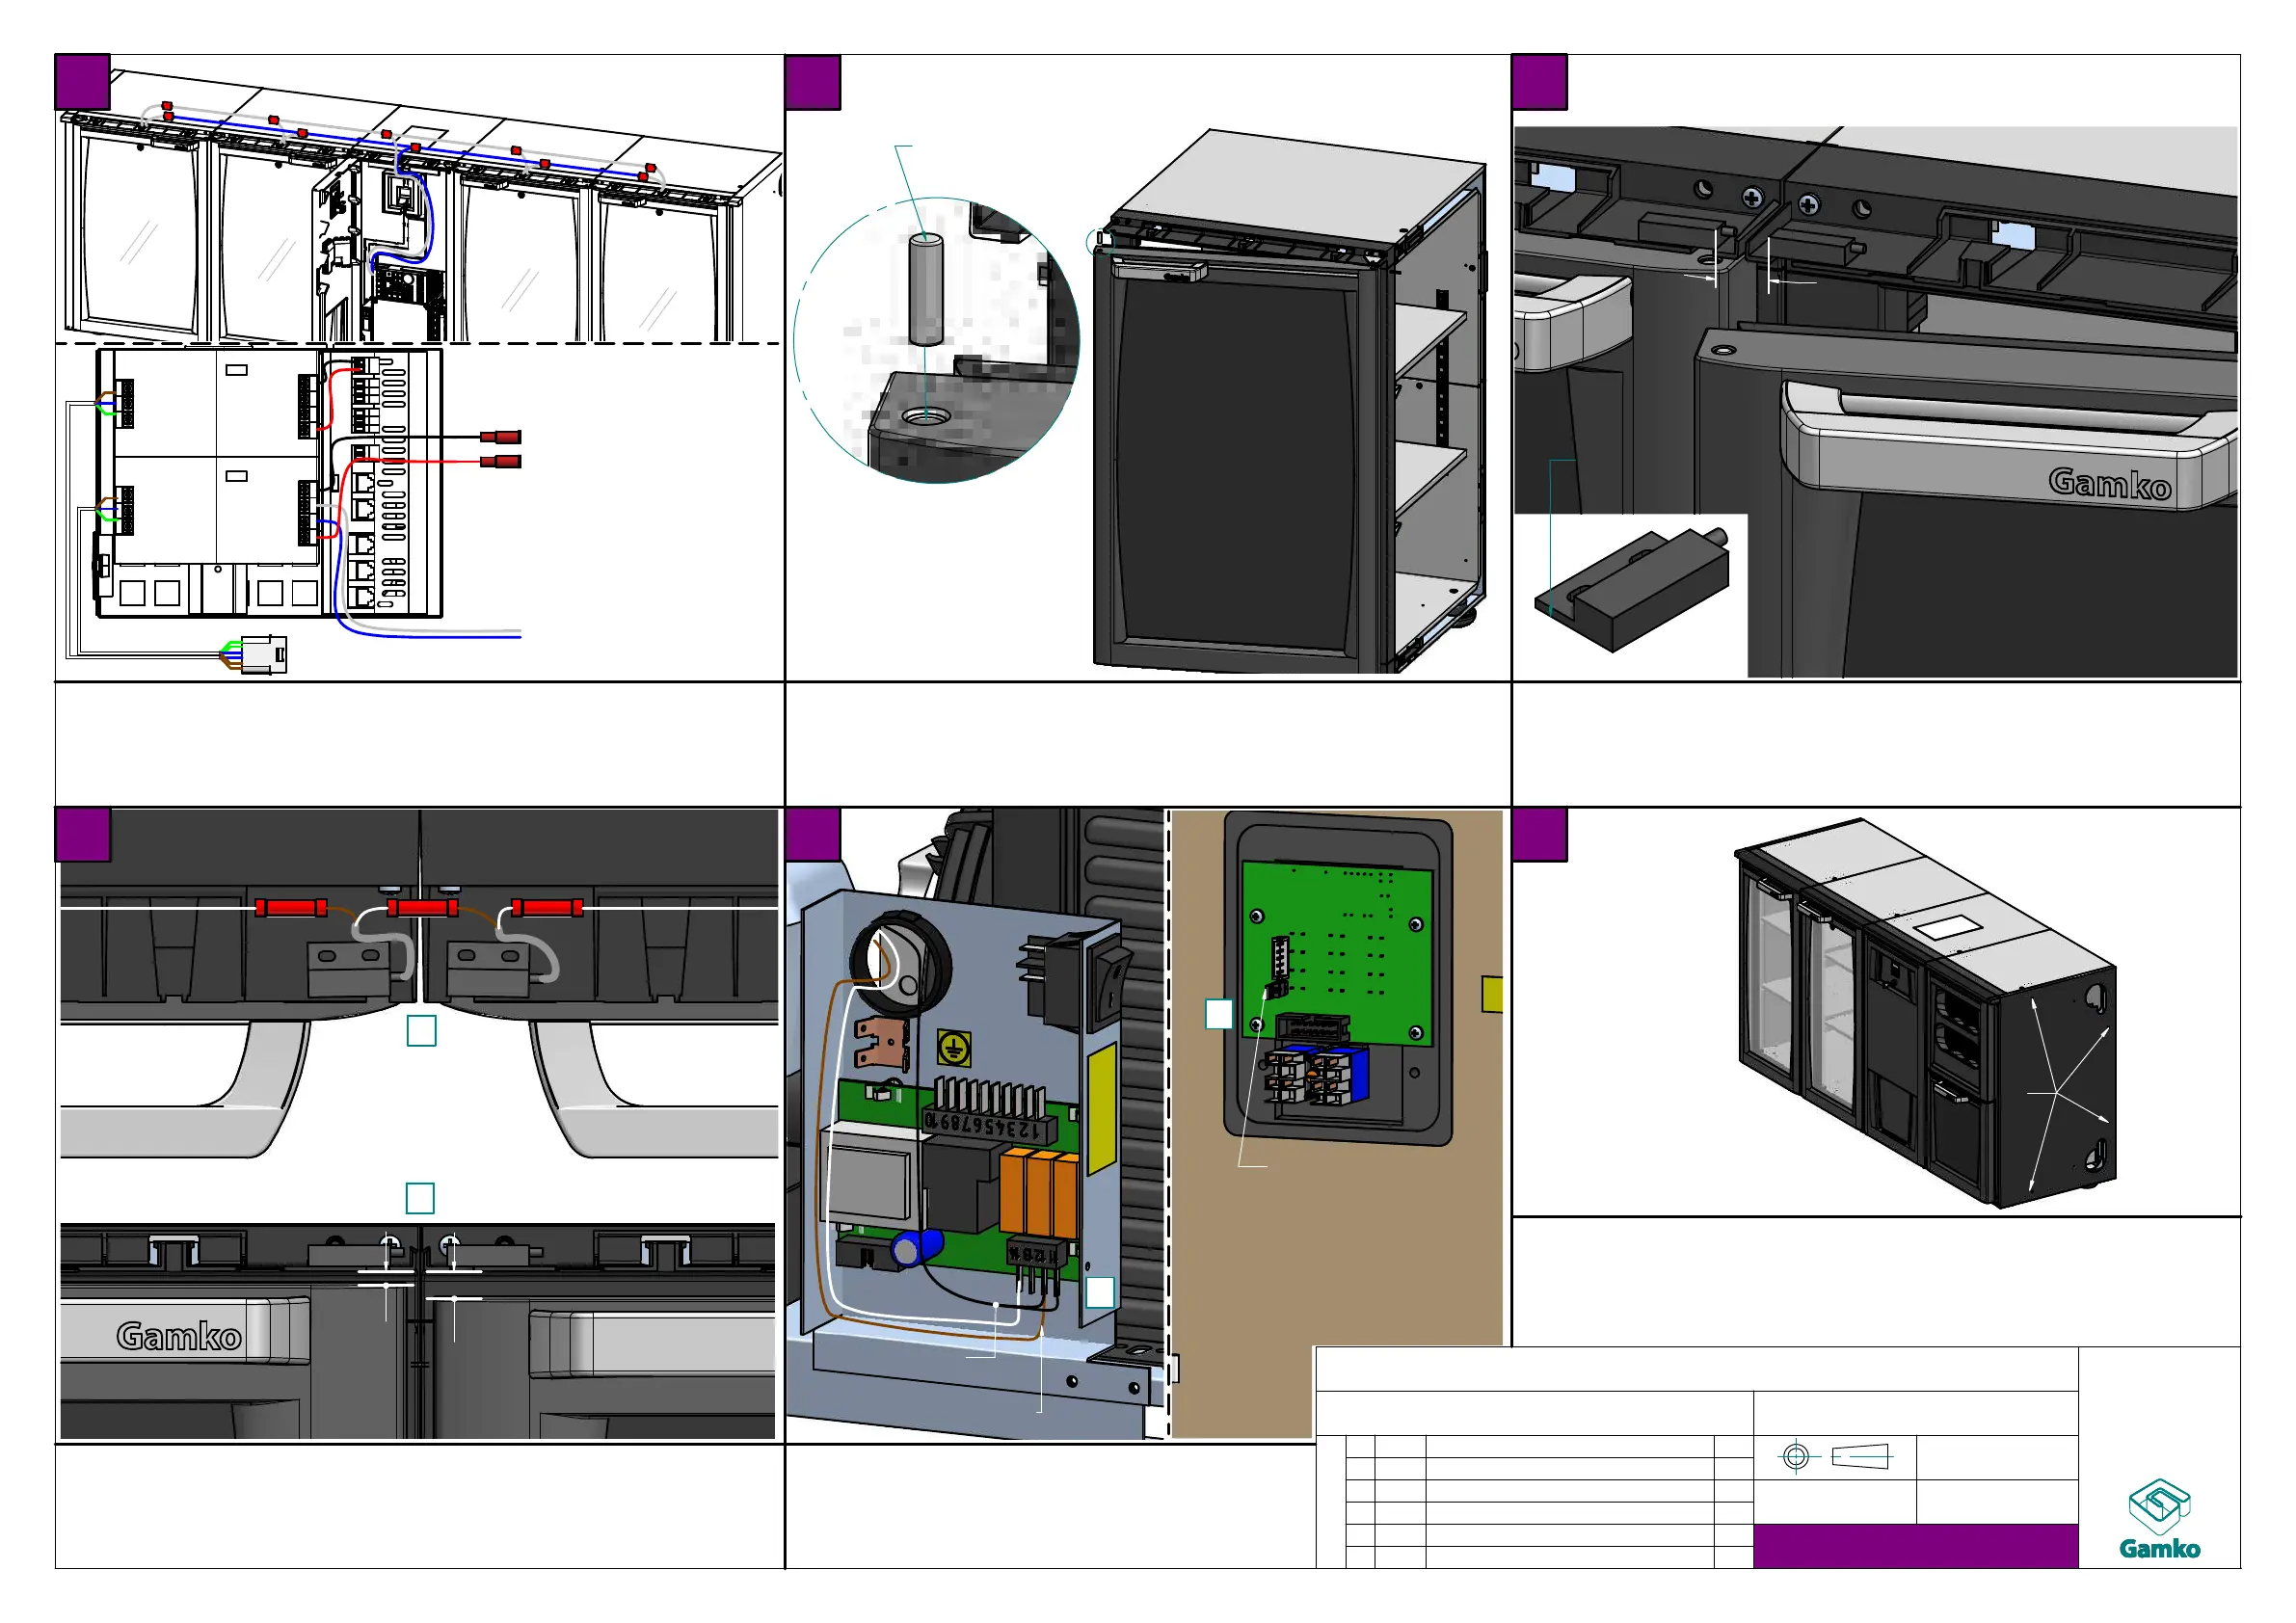Click the first-angle projection symbol in the title block

[1834, 1456]
